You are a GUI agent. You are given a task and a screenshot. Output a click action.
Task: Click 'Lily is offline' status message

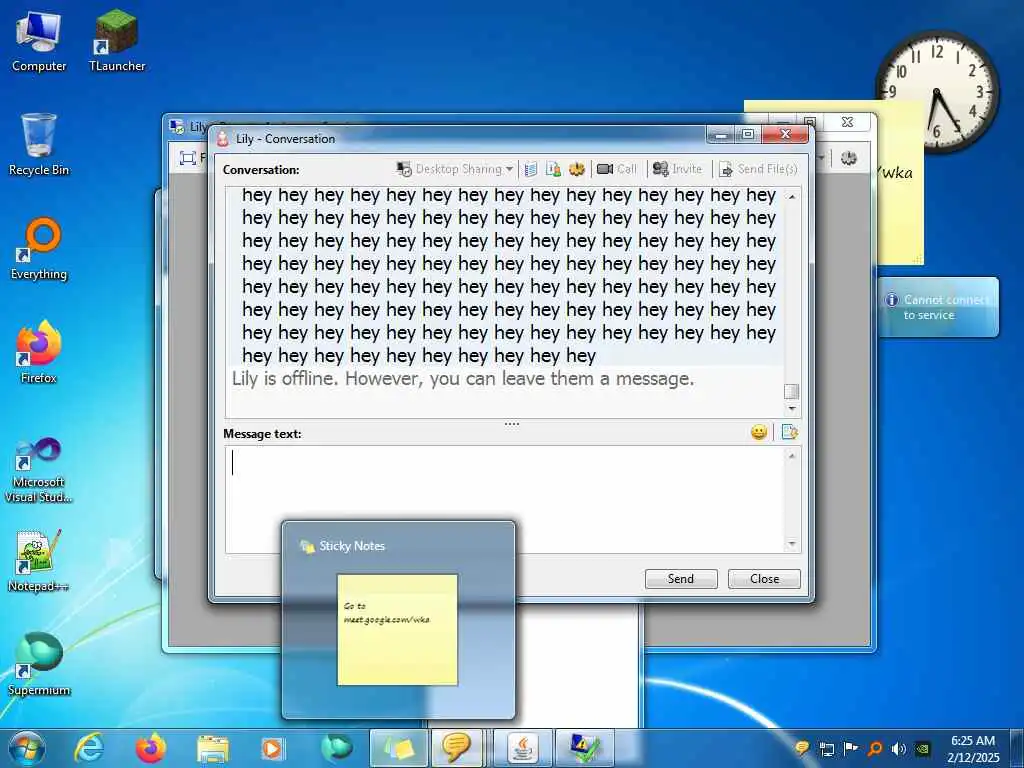[463, 379]
